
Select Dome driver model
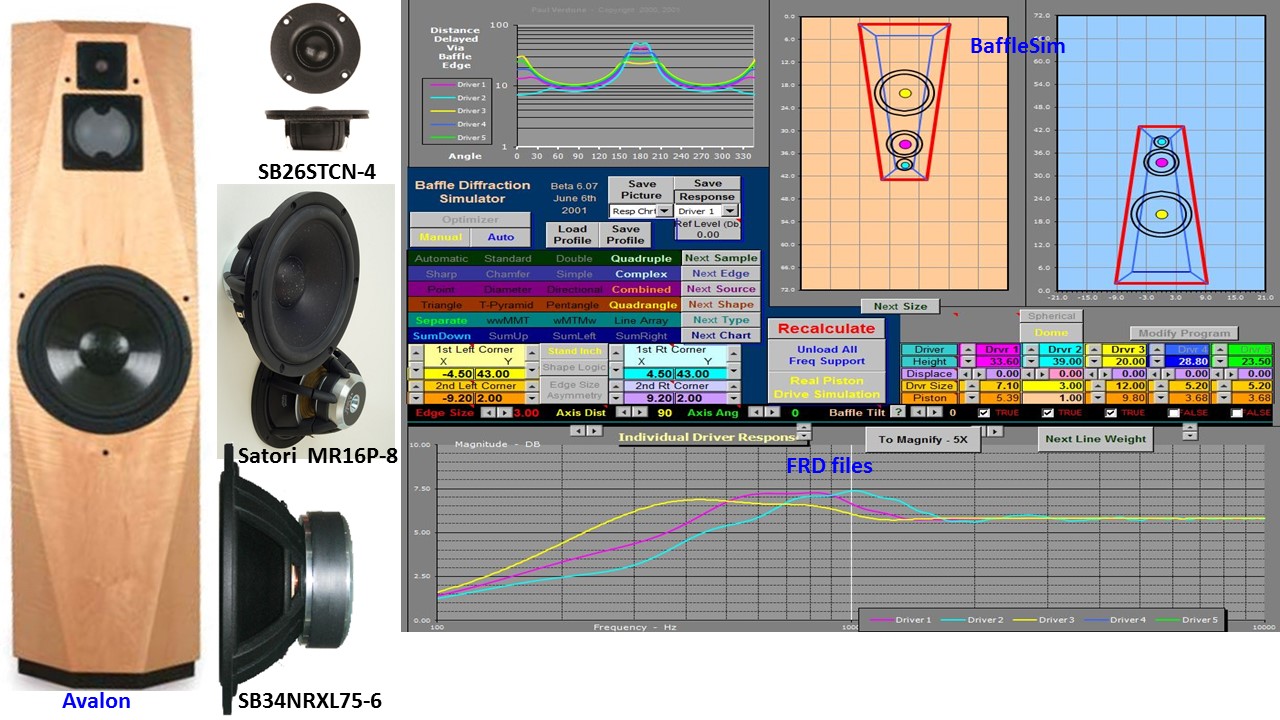pyautogui.click(x=1051, y=332)
